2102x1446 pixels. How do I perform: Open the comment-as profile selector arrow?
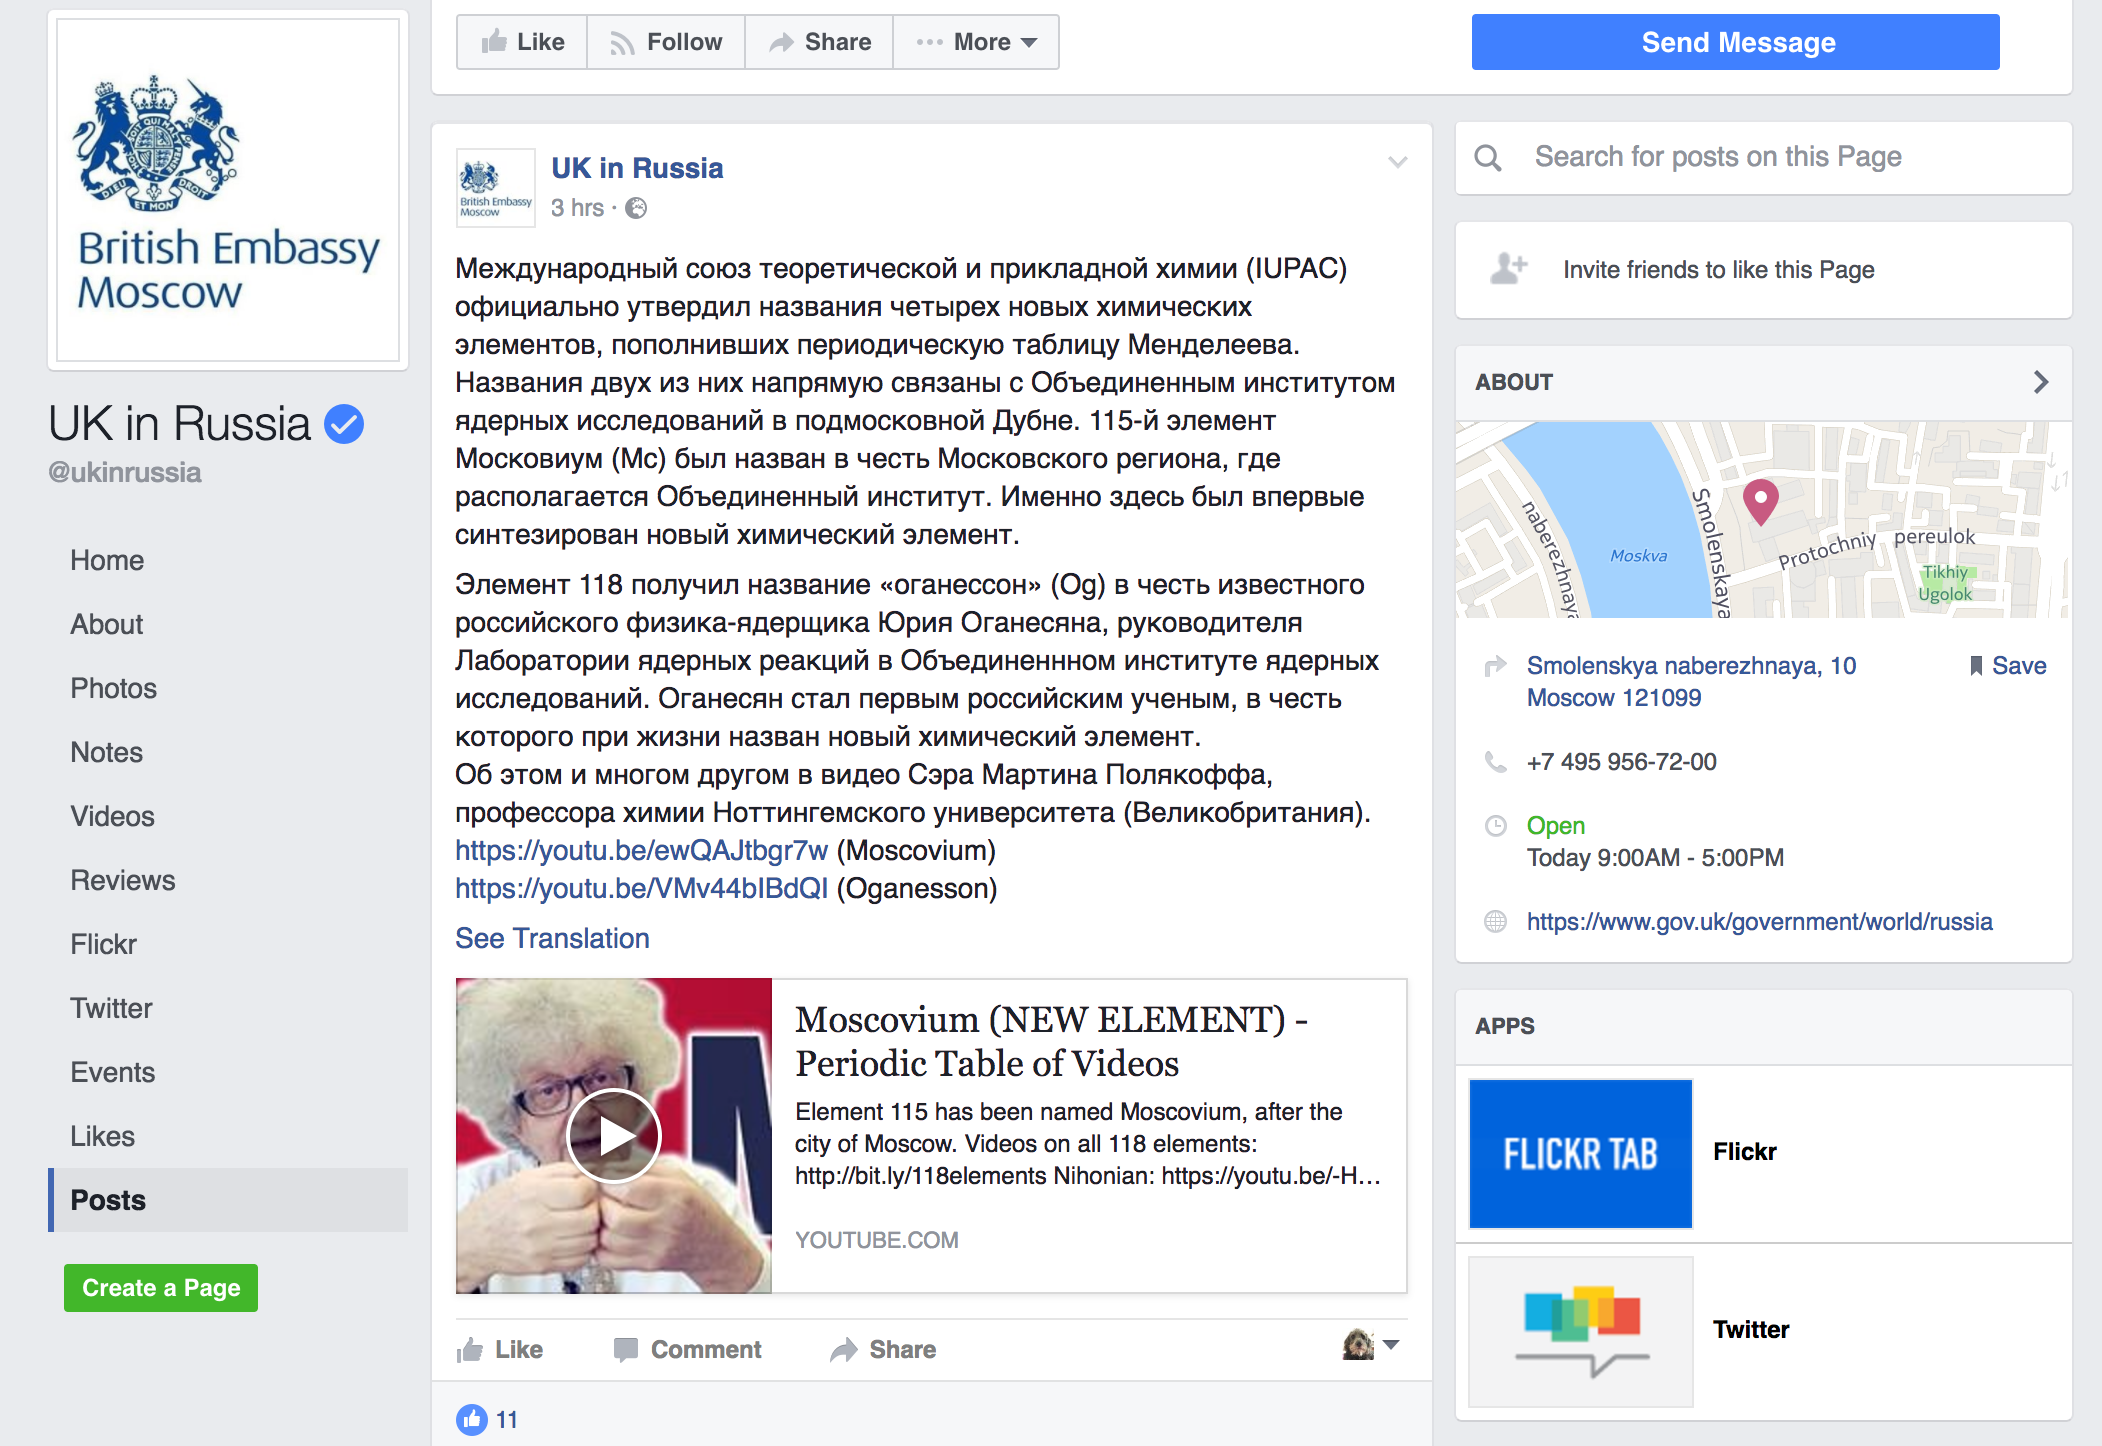(1390, 1345)
